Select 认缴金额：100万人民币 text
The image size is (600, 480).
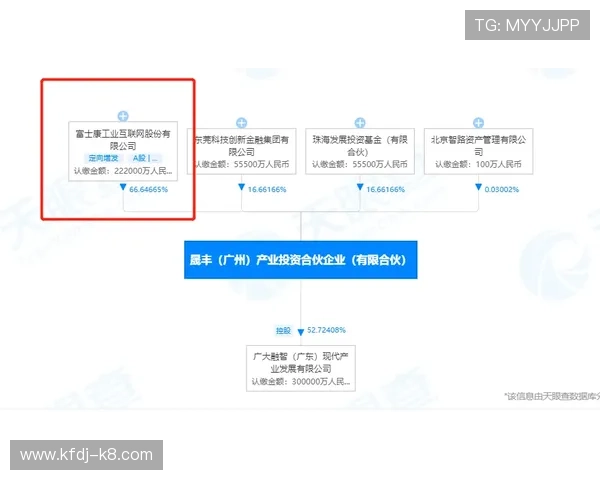pyautogui.click(x=478, y=164)
